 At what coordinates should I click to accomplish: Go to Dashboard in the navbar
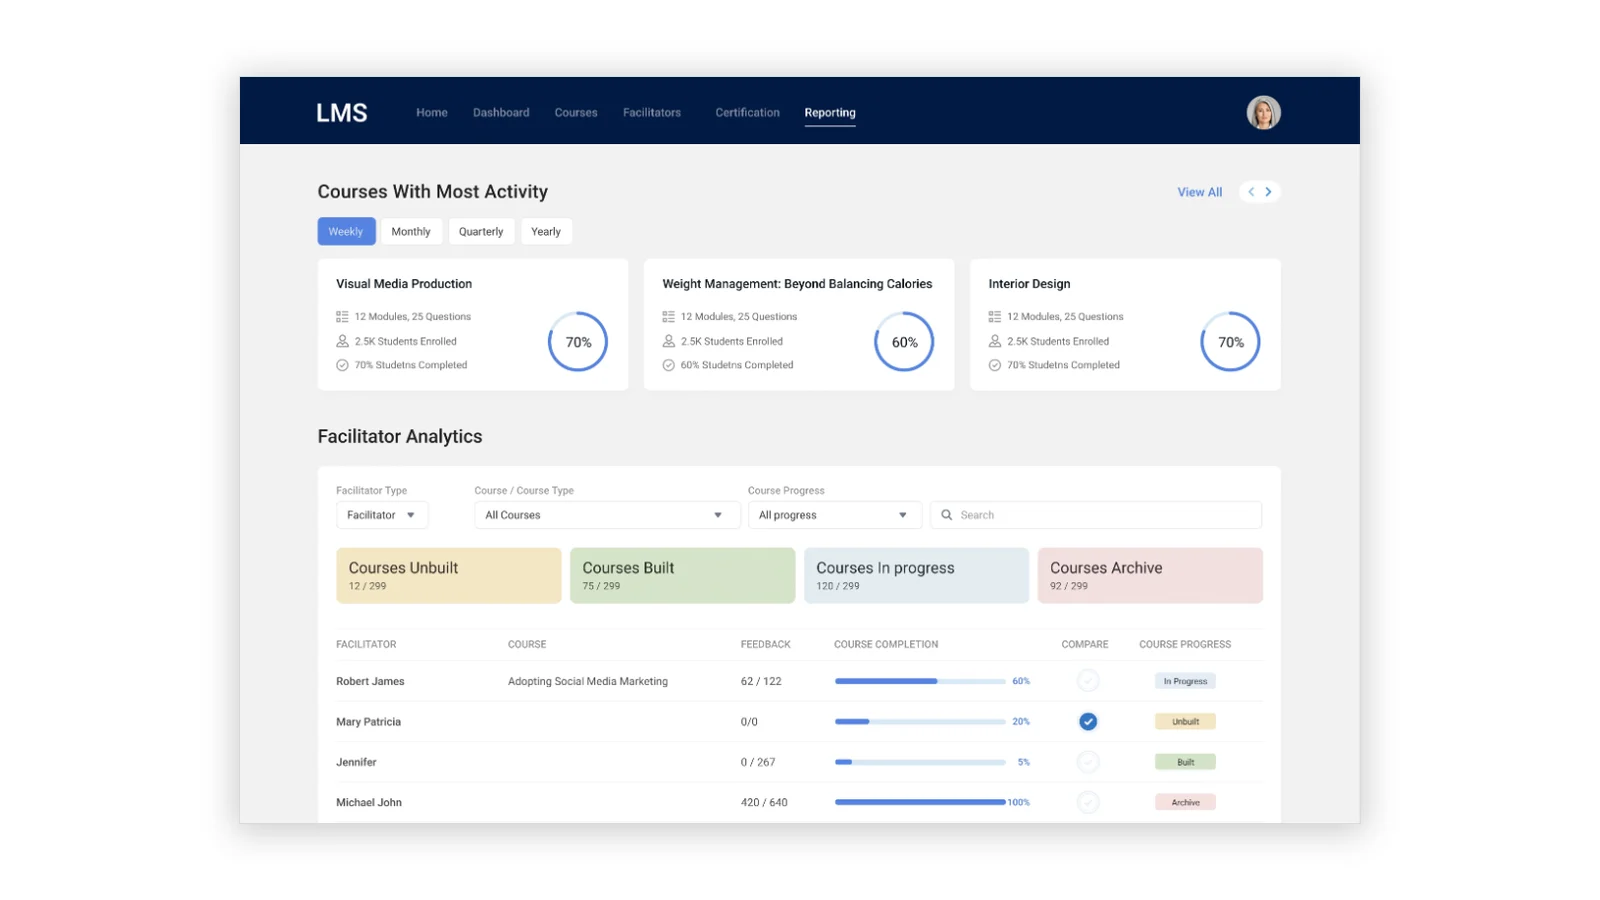[501, 113]
